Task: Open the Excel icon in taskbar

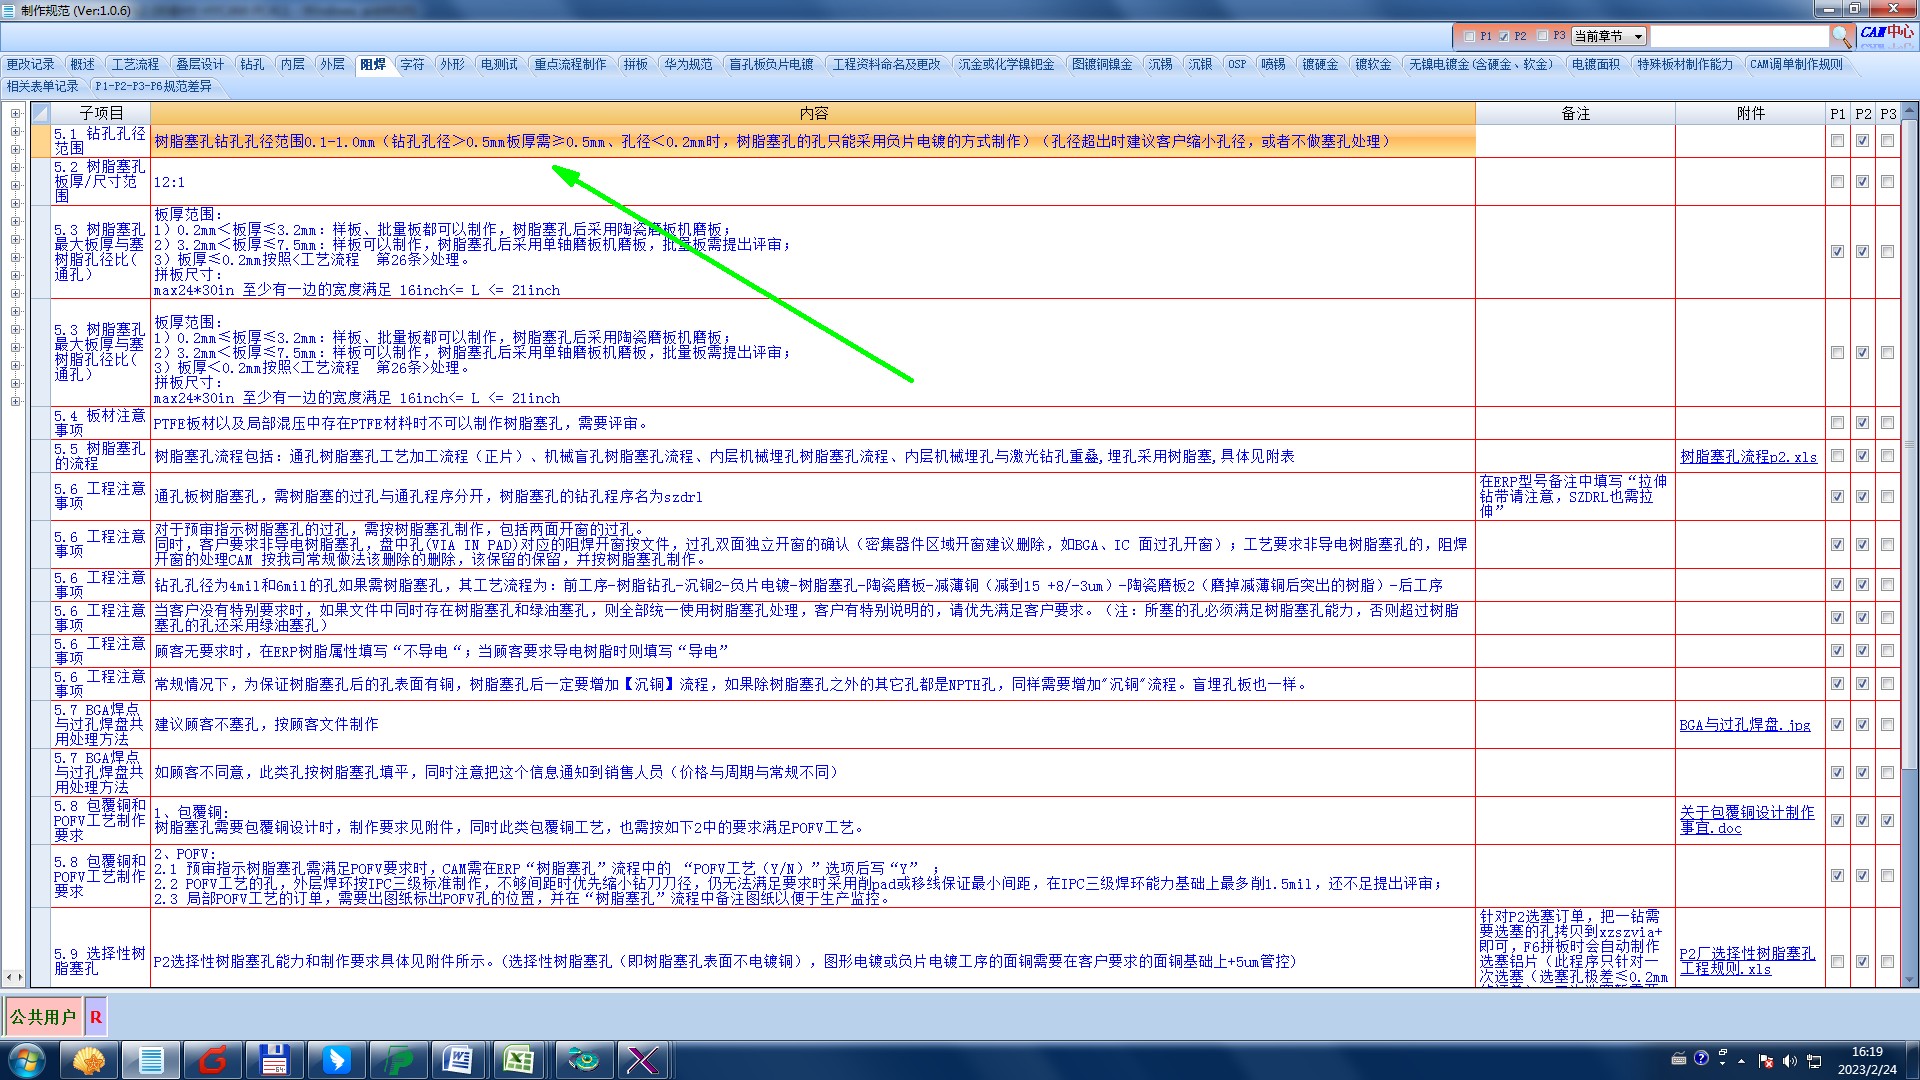Action: click(518, 1059)
